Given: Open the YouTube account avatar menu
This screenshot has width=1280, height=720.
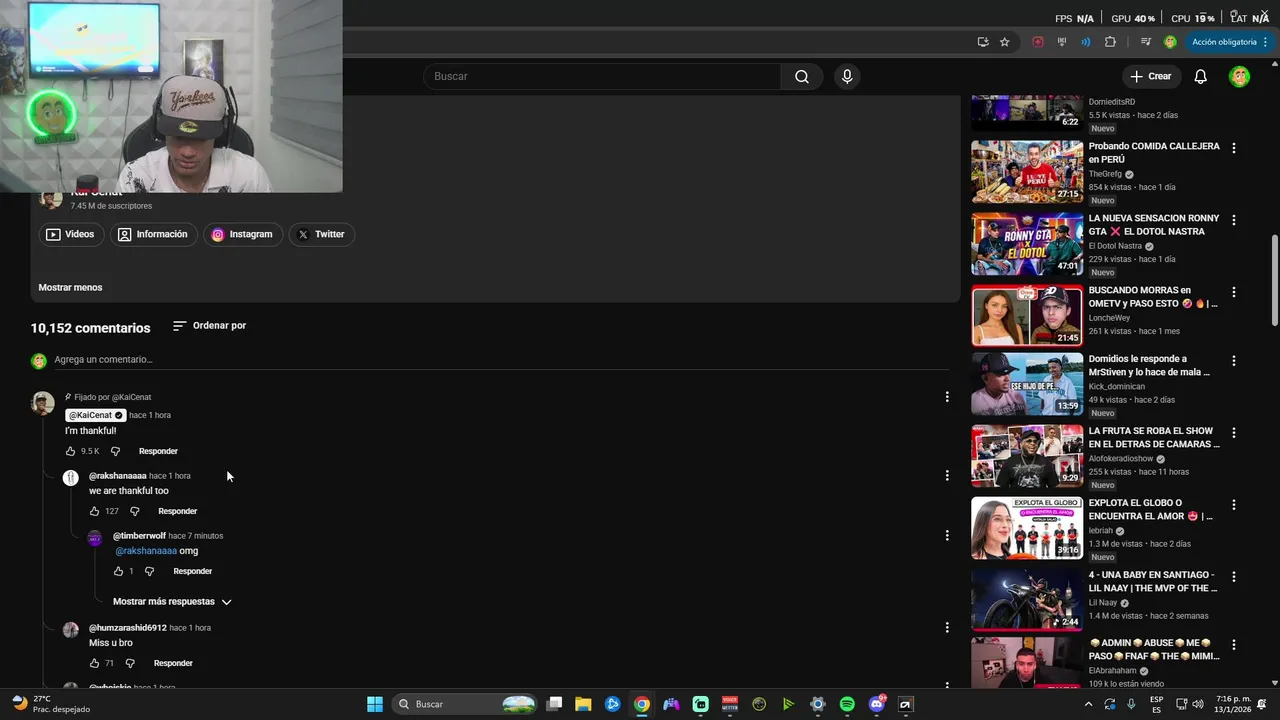Looking at the screenshot, I should coord(1239,76).
